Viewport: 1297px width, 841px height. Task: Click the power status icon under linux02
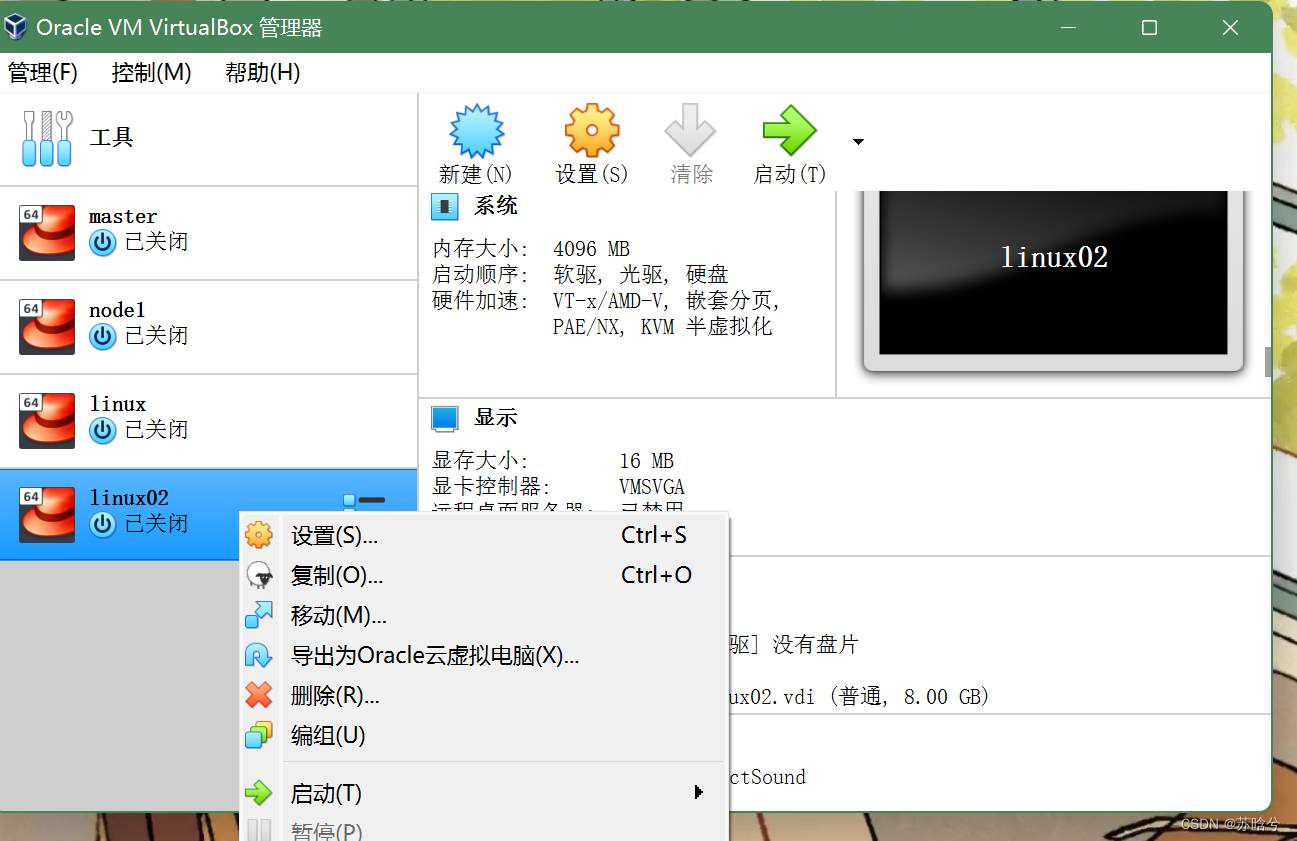coord(103,524)
